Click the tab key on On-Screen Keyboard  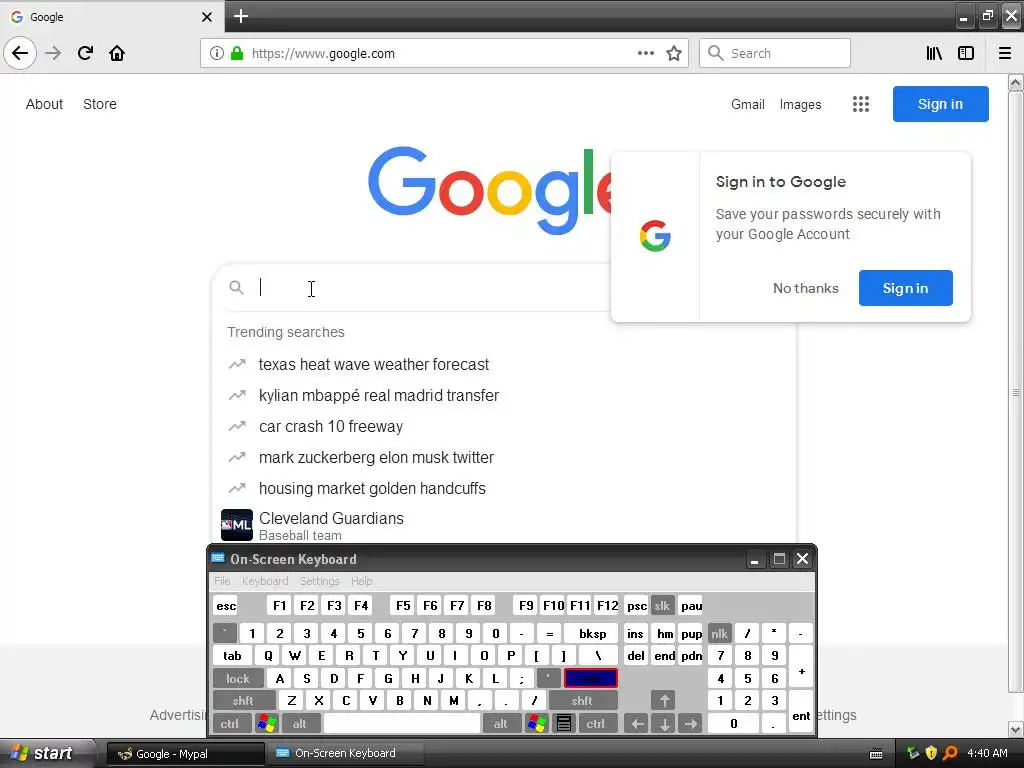(x=232, y=656)
